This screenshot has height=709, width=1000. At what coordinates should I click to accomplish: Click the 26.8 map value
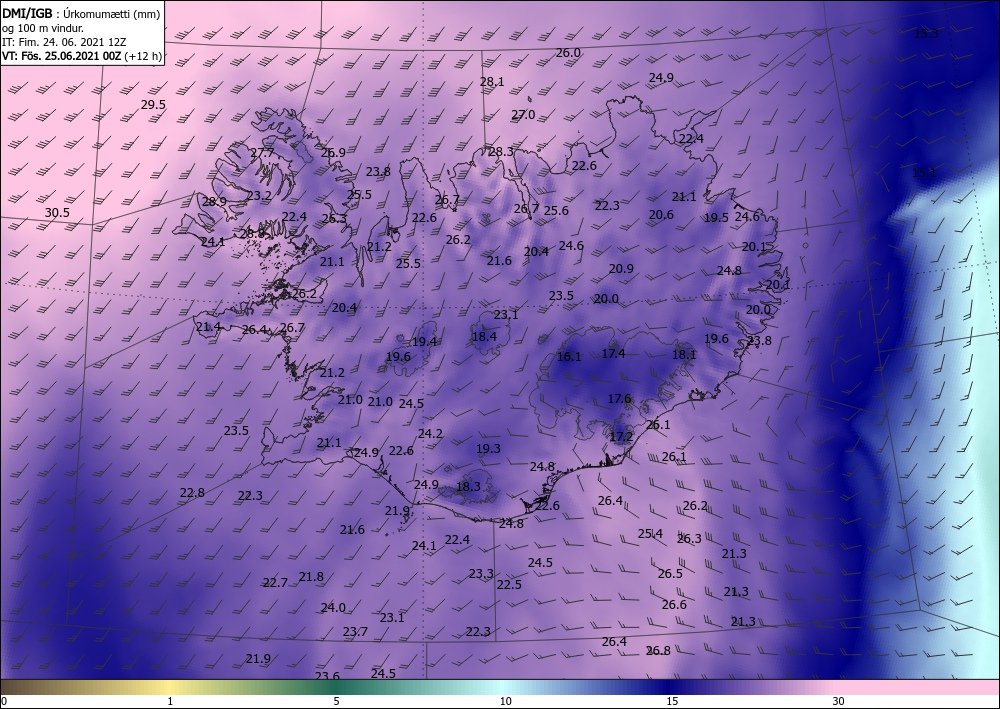point(658,651)
